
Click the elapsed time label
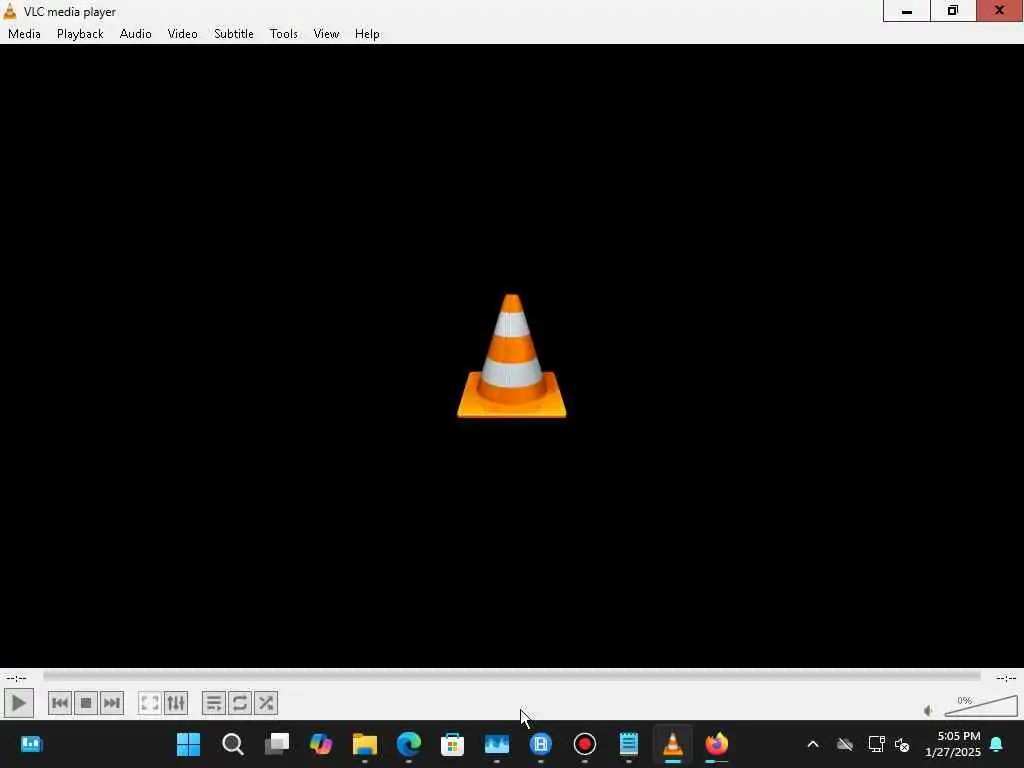16,677
